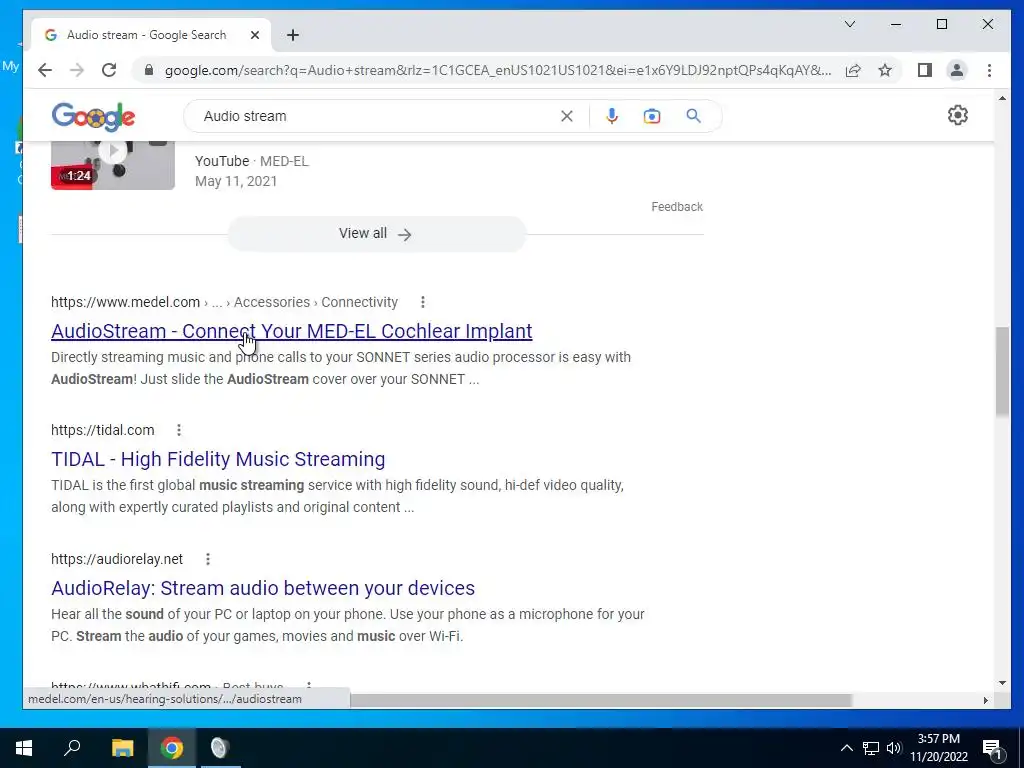Open network status tray icon

[x=871, y=748]
